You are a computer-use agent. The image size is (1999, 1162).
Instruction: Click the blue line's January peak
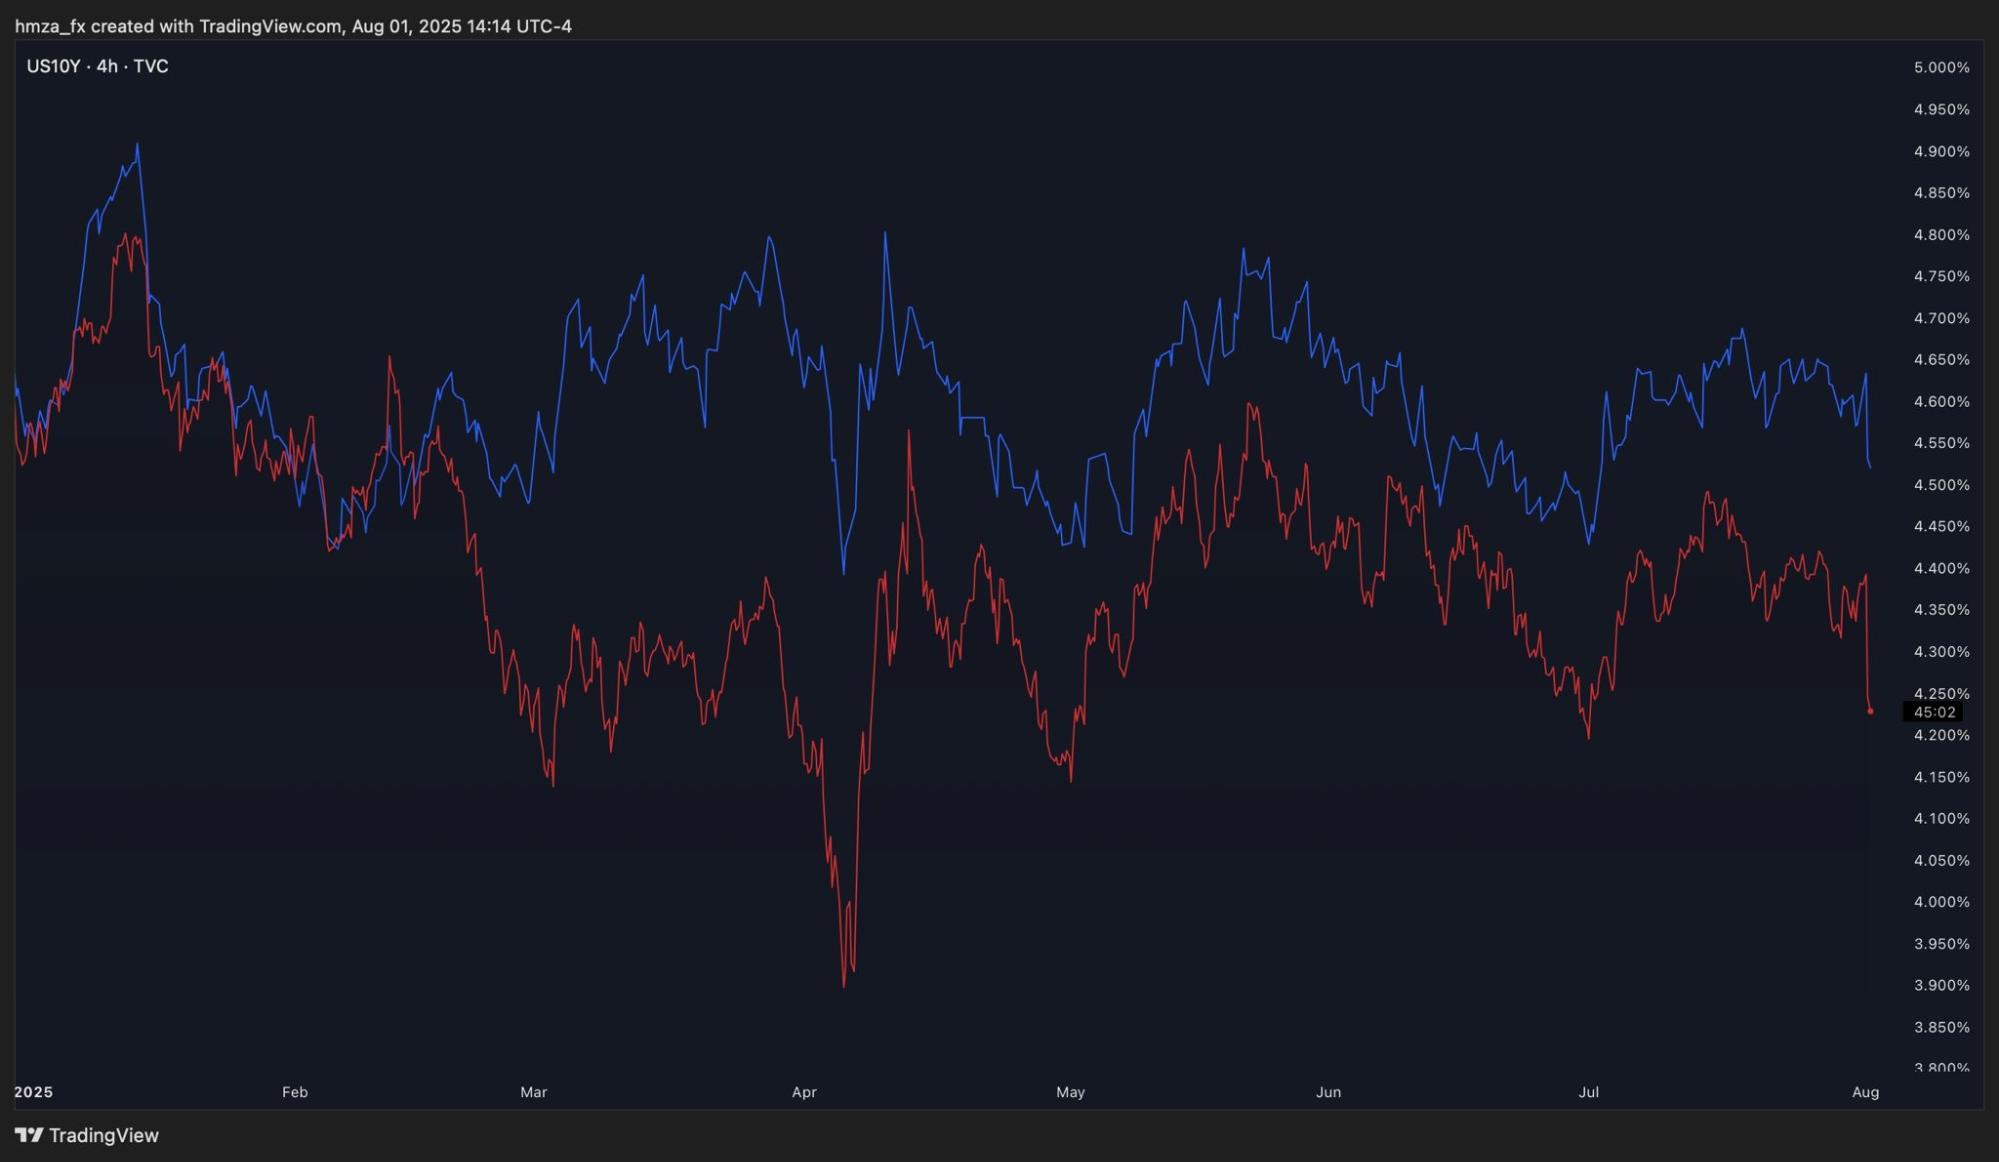click(x=138, y=145)
